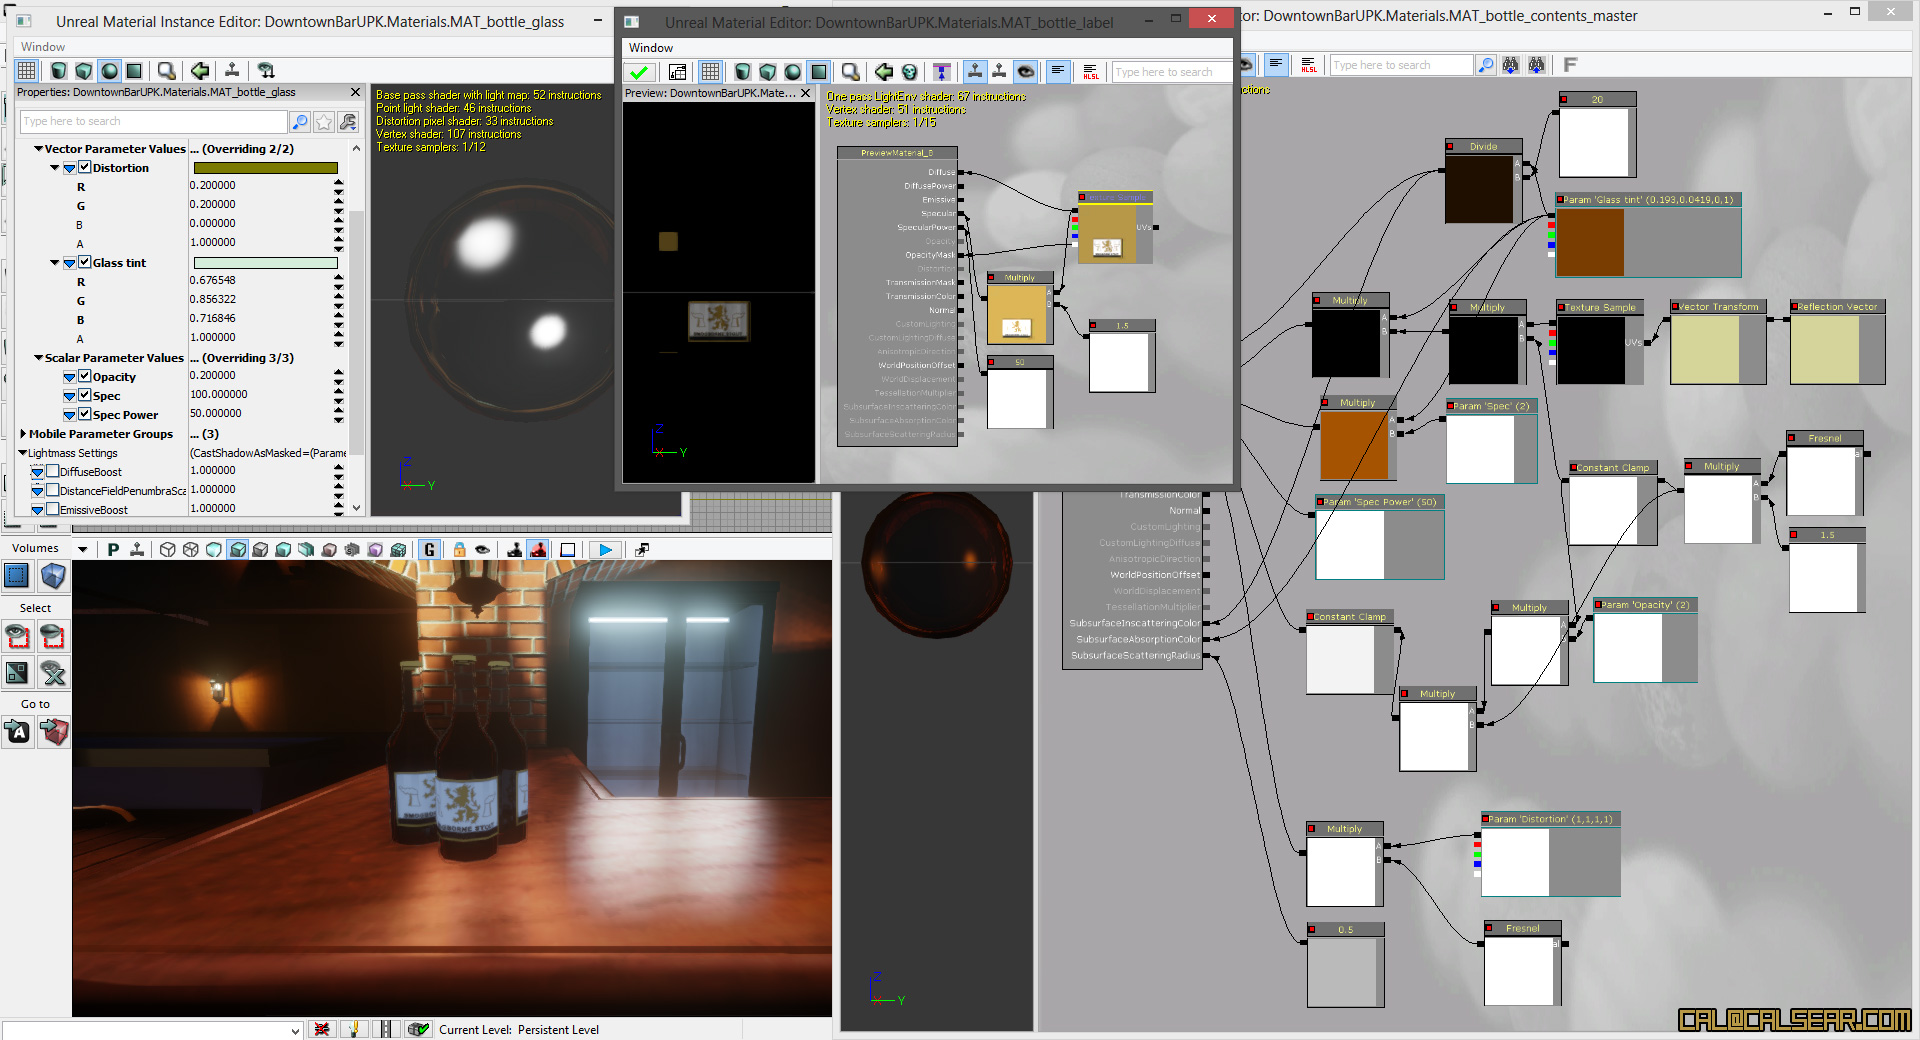Select cube preview primitive in Material Instance Editor
This screenshot has width=1920, height=1040.
tap(84, 70)
